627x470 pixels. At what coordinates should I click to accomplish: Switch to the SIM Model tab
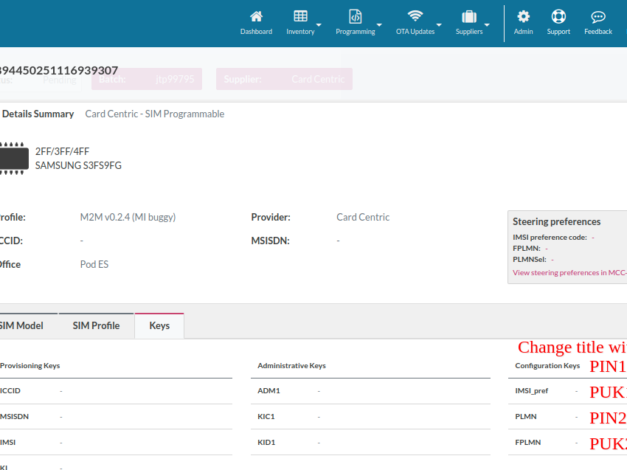coord(20,326)
